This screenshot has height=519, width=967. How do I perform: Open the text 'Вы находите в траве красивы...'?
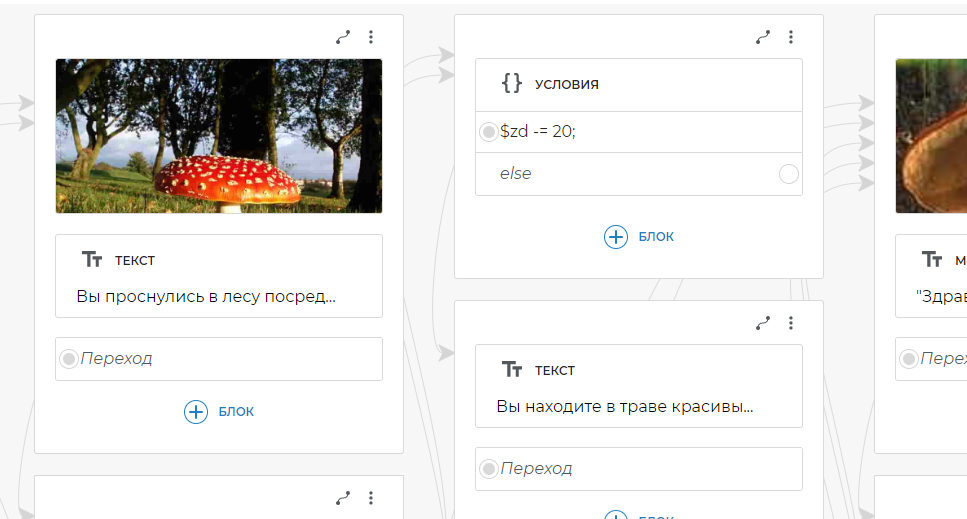pyautogui.click(x=625, y=407)
